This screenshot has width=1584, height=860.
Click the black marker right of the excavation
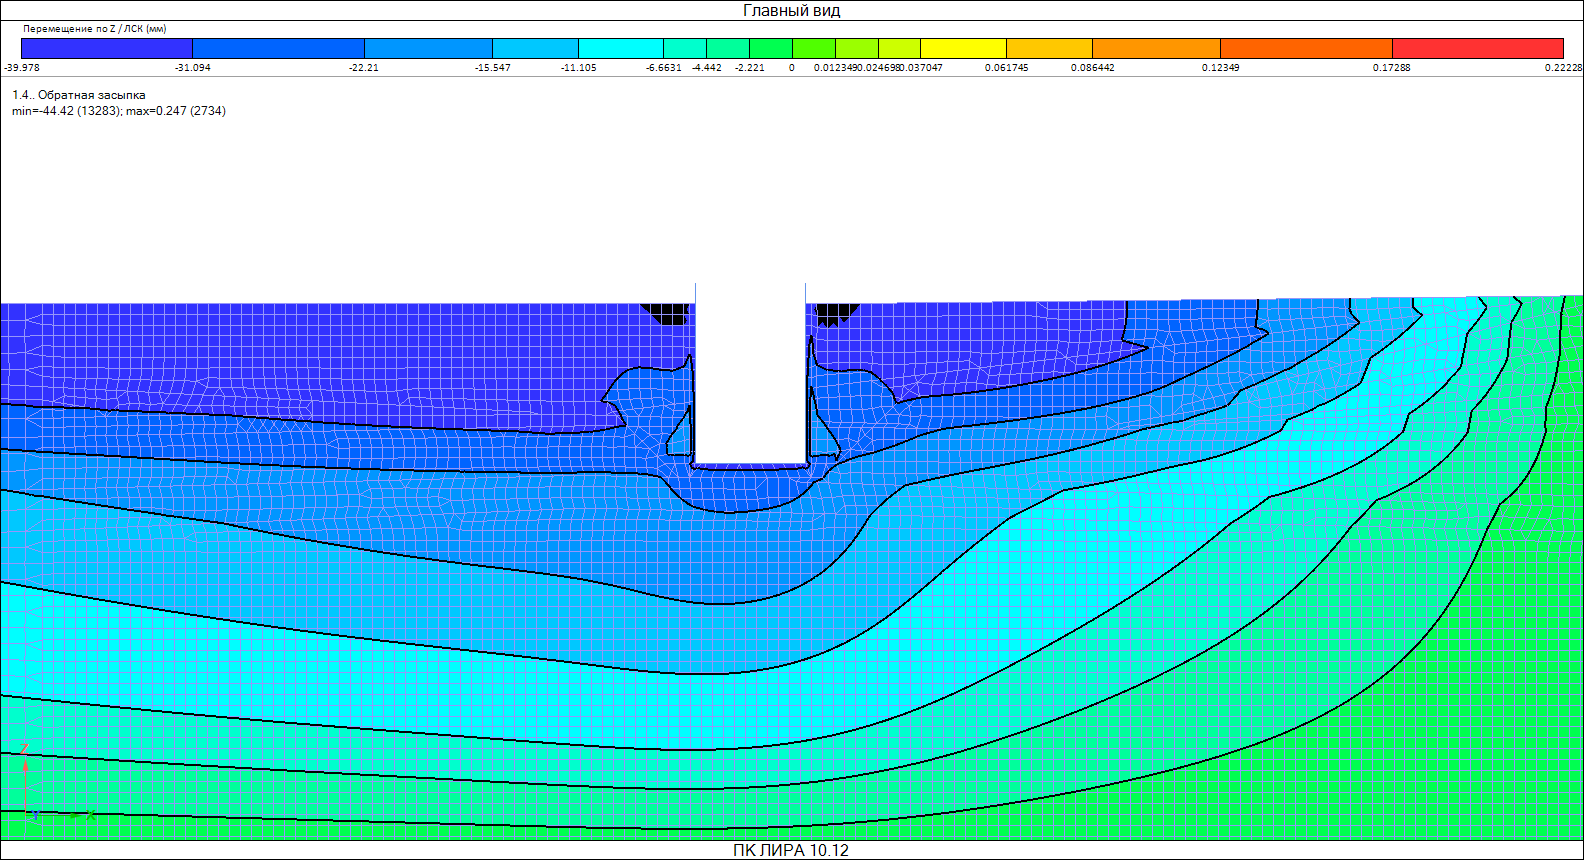tap(835, 313)
